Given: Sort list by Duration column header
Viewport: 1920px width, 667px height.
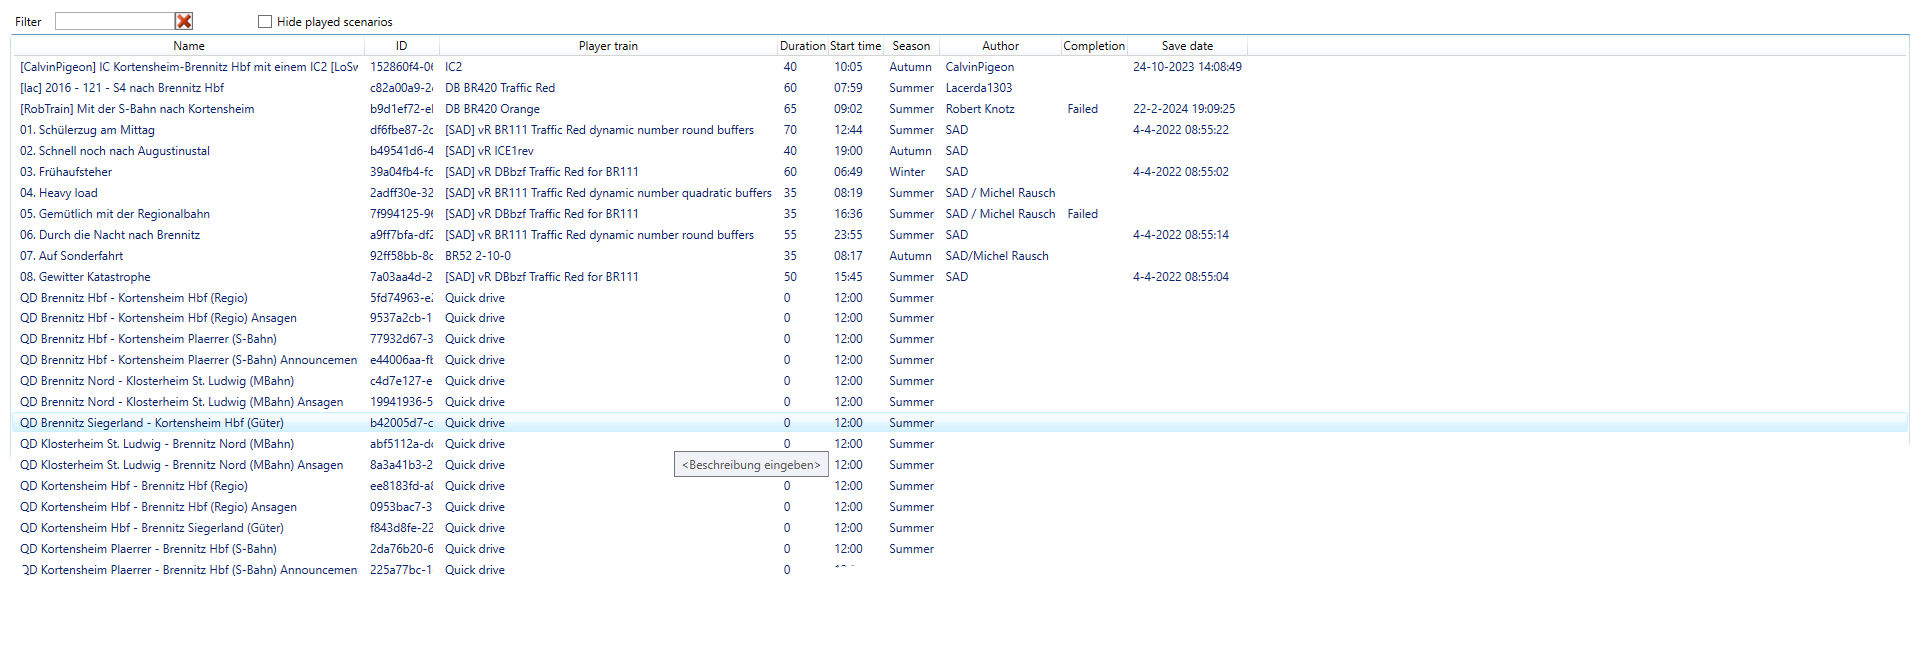Looking at the screenshot, I should (x=802, y=46).
